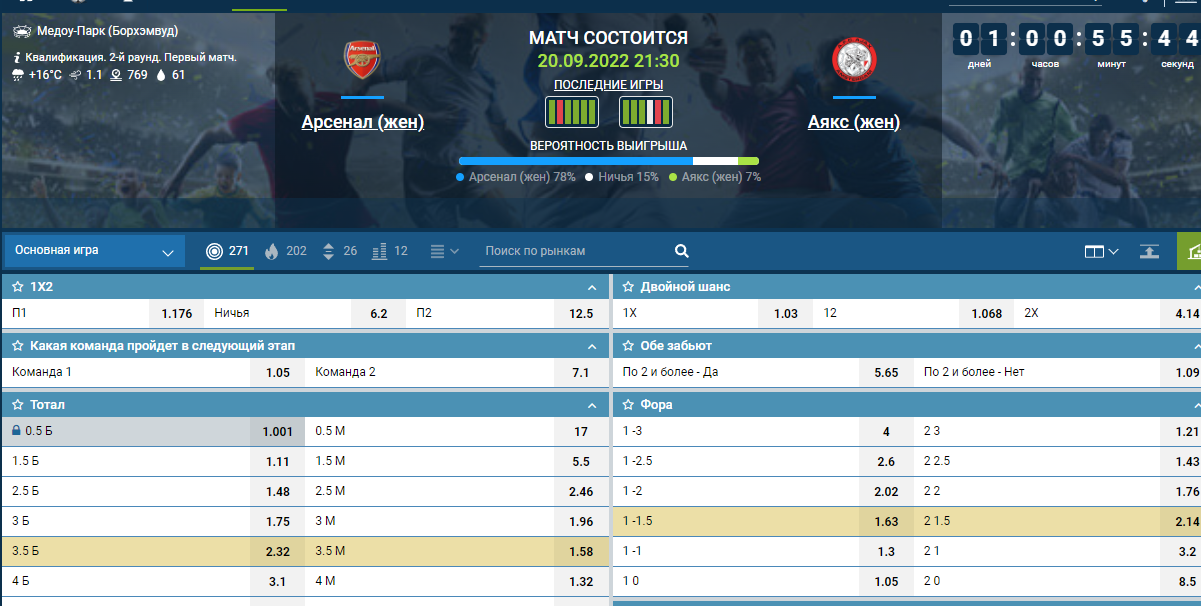Toggle favorite star for Двойной шанс
This screenshot has height=606, width=1201.
point(628,287)
